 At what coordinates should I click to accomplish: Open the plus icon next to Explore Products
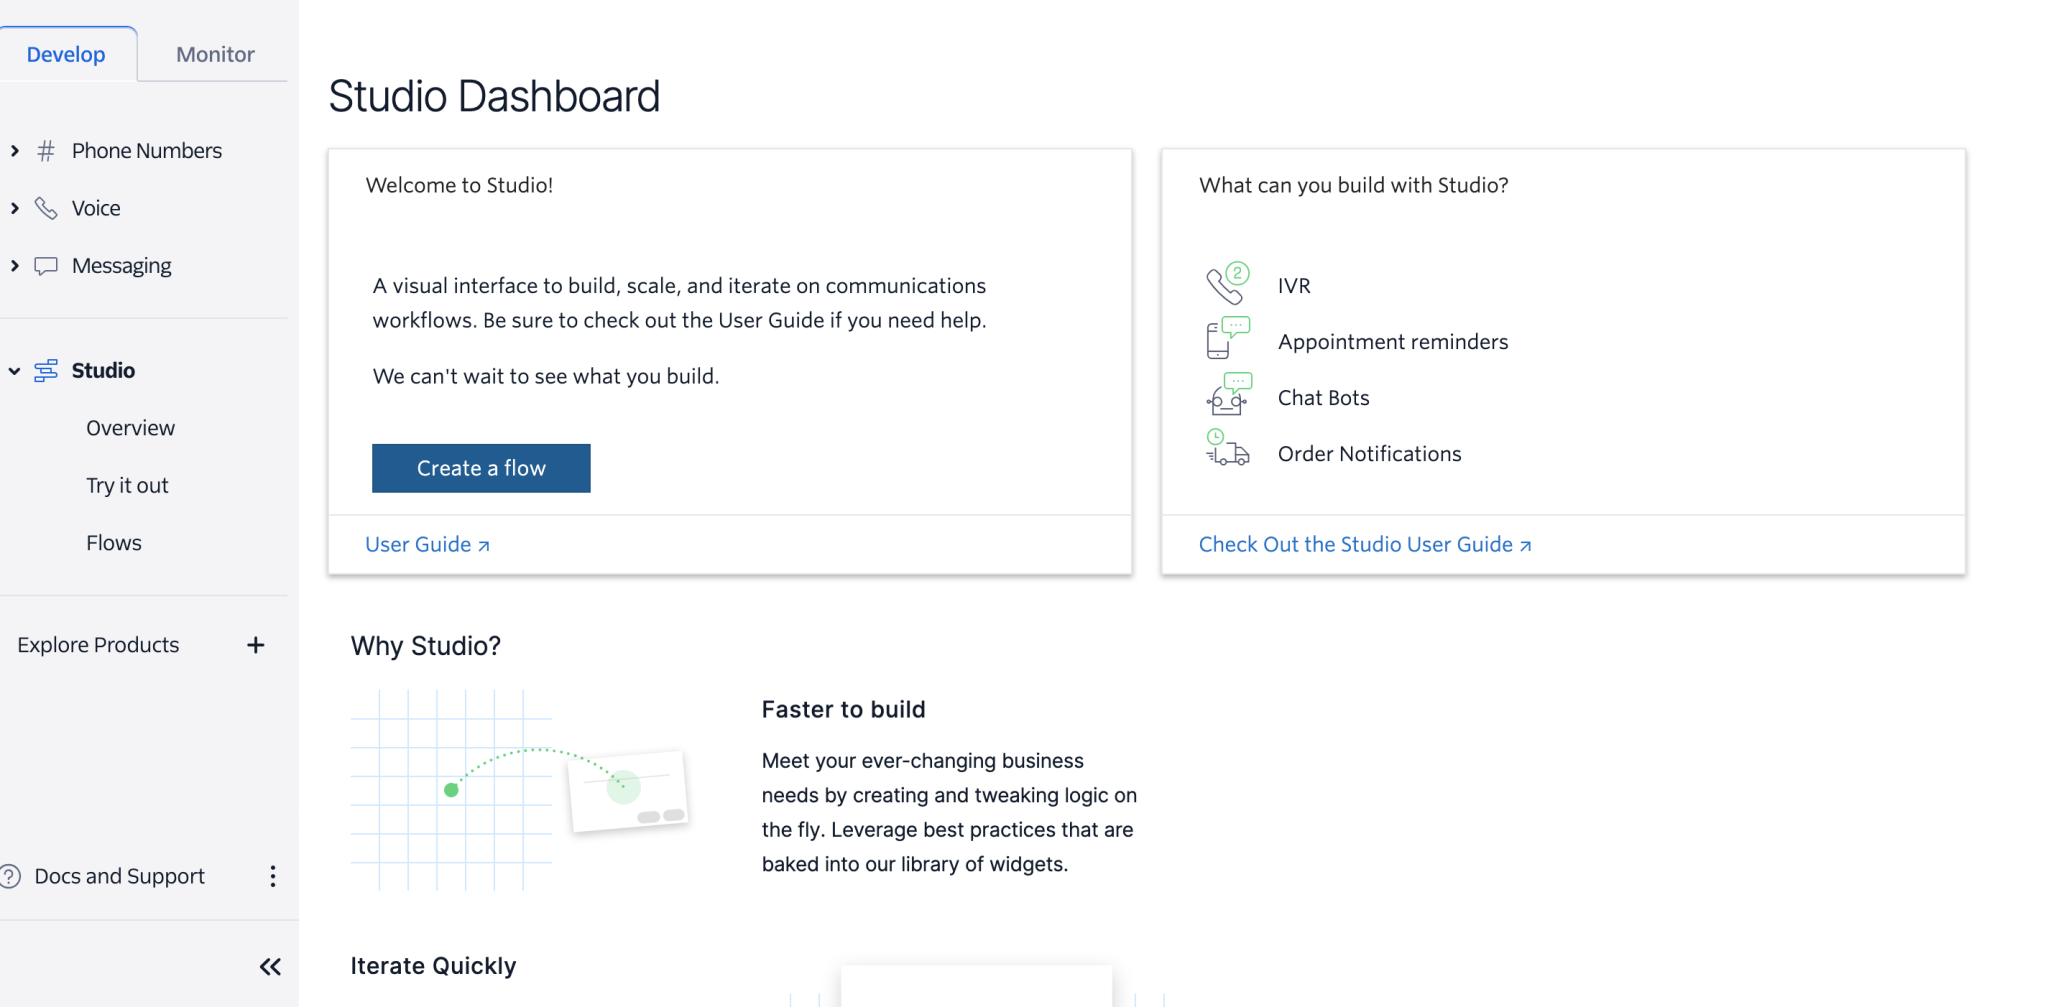tap(256, 645)
